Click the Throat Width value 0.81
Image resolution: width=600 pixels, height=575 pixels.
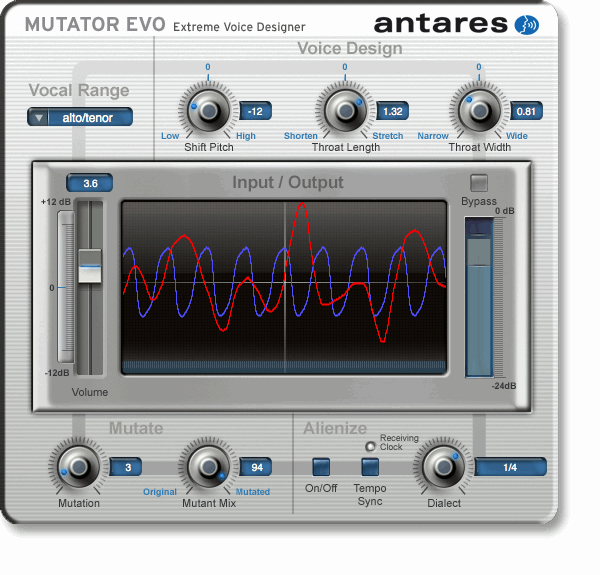point(526,112)
